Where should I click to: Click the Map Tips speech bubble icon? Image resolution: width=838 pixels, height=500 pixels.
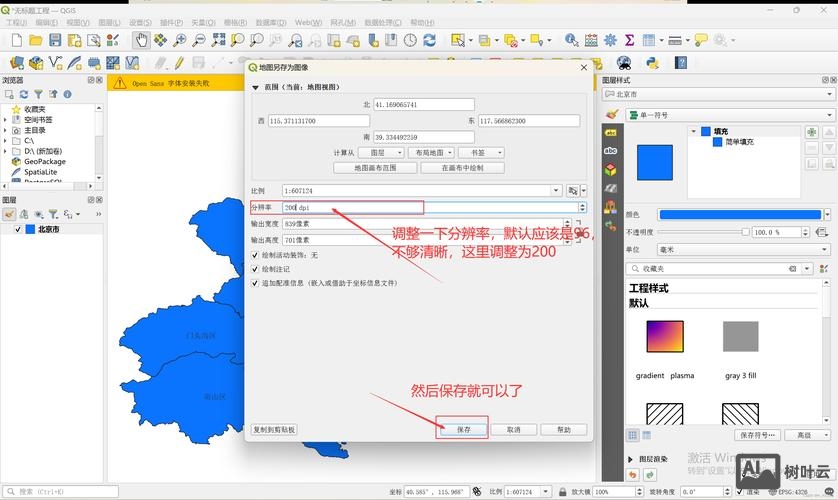[701, 40]
